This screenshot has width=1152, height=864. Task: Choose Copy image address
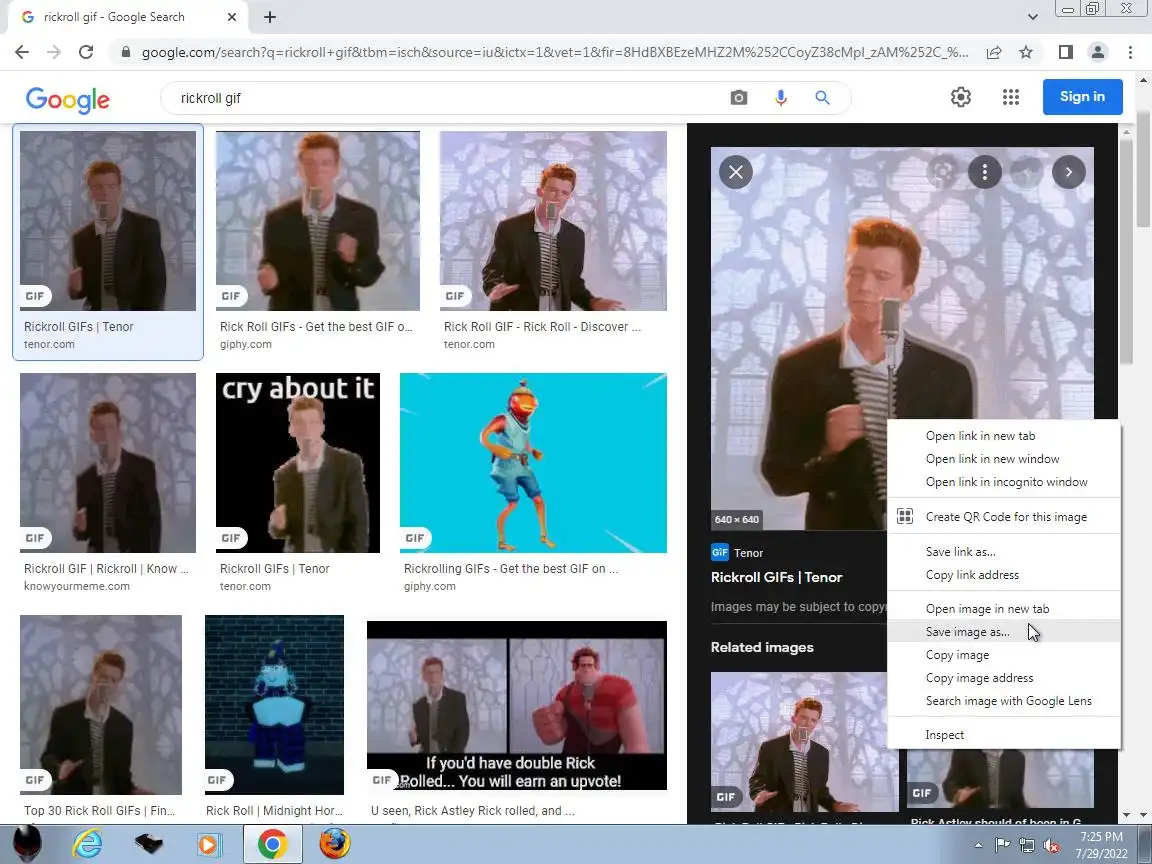click(1004, 677)
